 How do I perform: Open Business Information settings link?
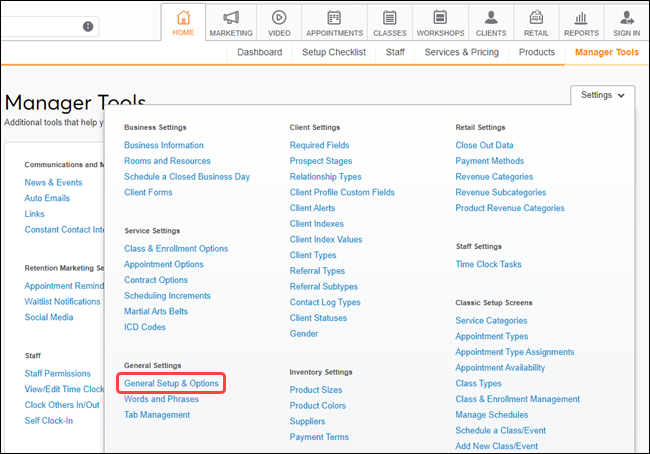[x=163, y=145]
